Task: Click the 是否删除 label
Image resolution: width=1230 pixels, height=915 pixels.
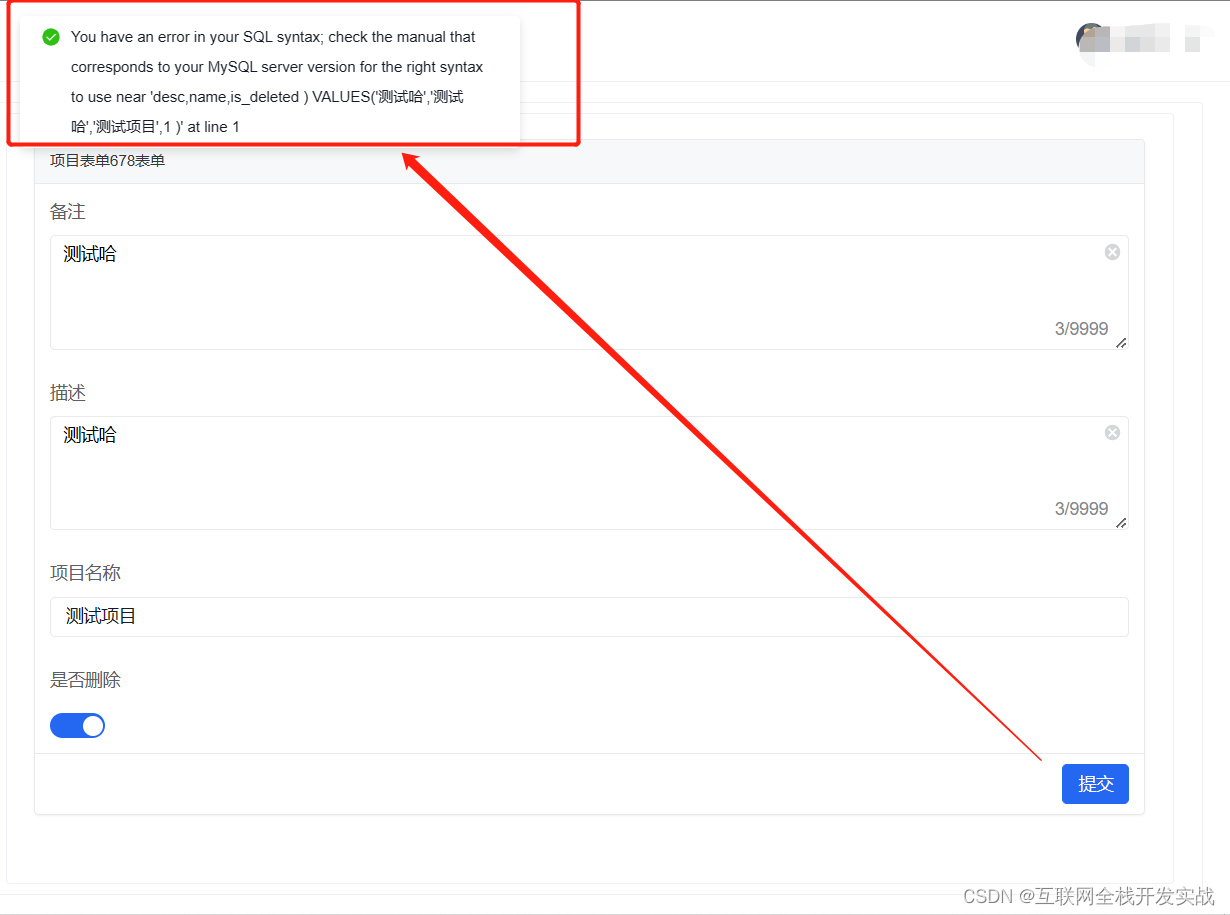Action: [86, 680]
